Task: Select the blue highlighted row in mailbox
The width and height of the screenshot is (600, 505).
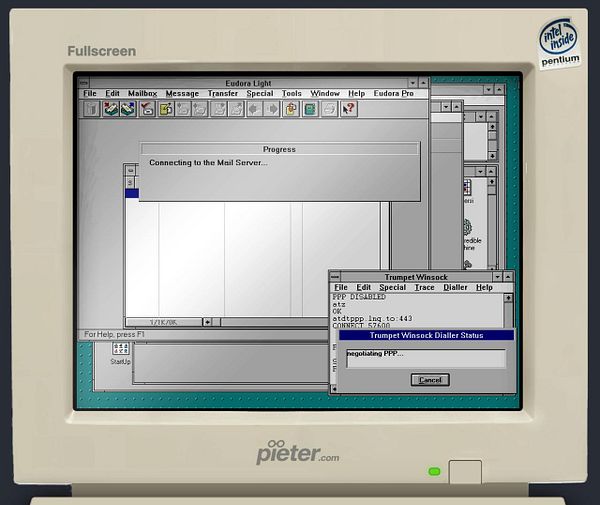Action: click(132, 193)
